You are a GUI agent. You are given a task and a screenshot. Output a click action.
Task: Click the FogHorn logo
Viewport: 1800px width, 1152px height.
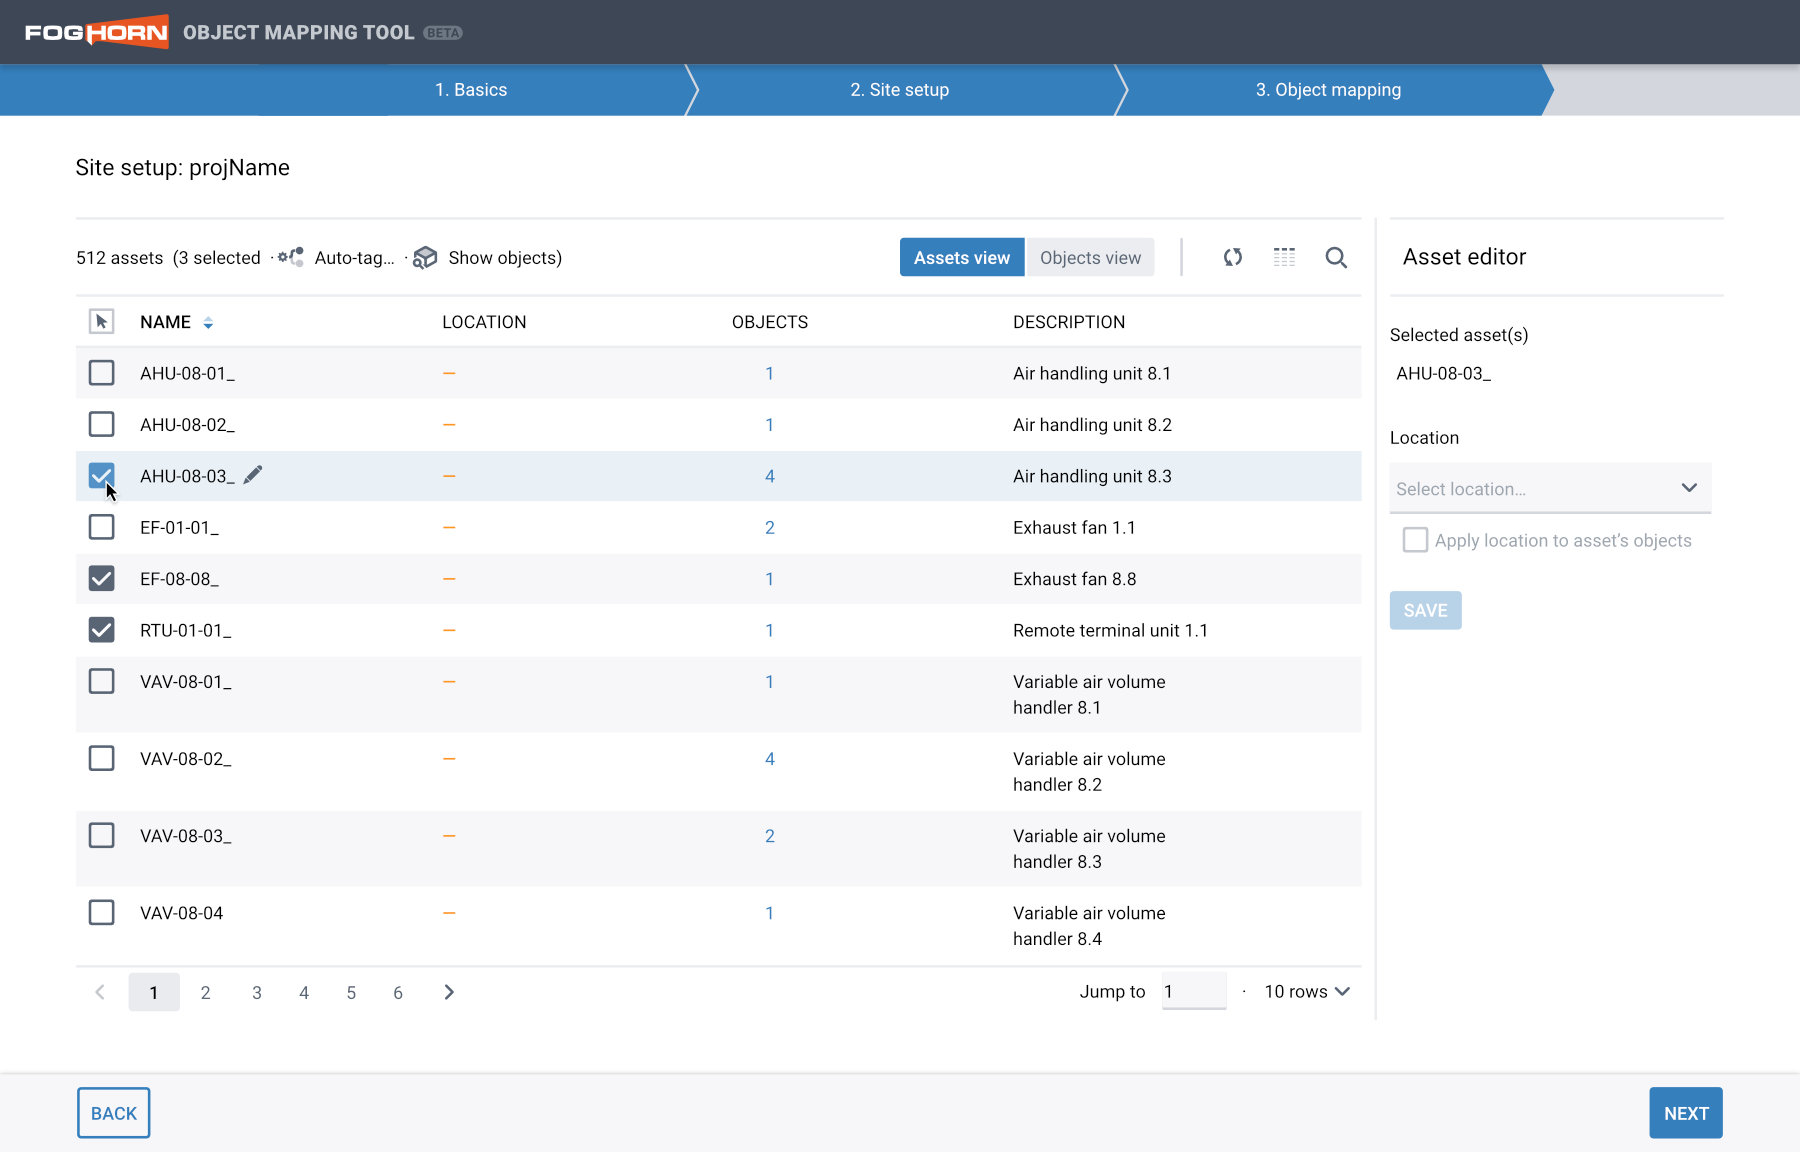[96, 32]
